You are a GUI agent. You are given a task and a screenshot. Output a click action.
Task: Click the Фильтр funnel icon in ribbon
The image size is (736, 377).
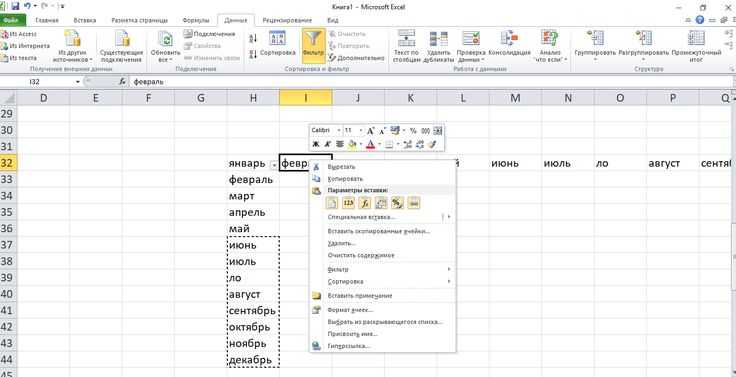[x=313, y=39]
